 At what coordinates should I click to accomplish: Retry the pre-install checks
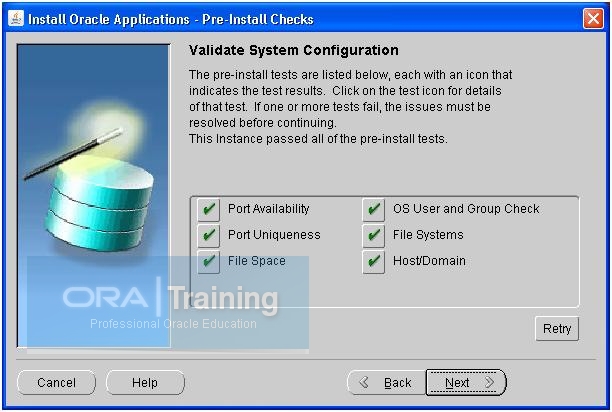557,329
